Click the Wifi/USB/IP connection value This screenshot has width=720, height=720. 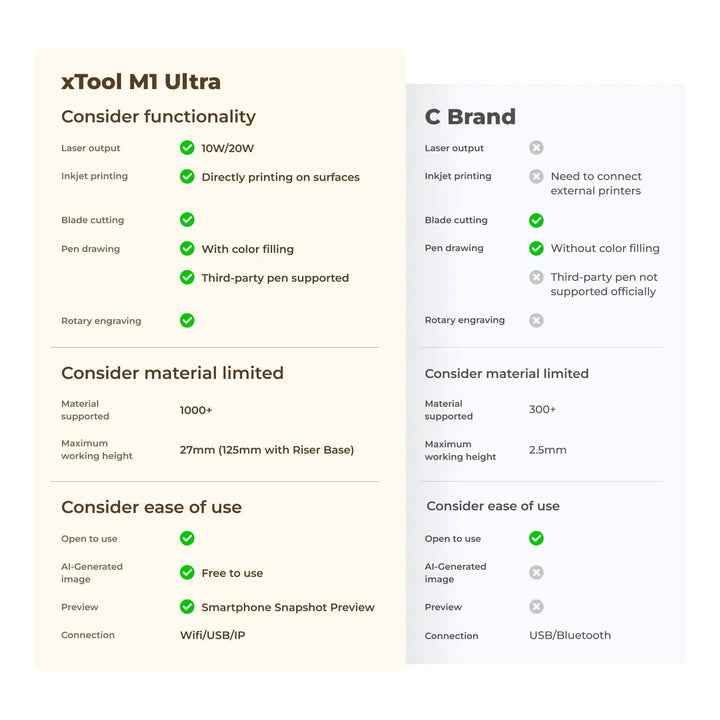pos(213,636)
